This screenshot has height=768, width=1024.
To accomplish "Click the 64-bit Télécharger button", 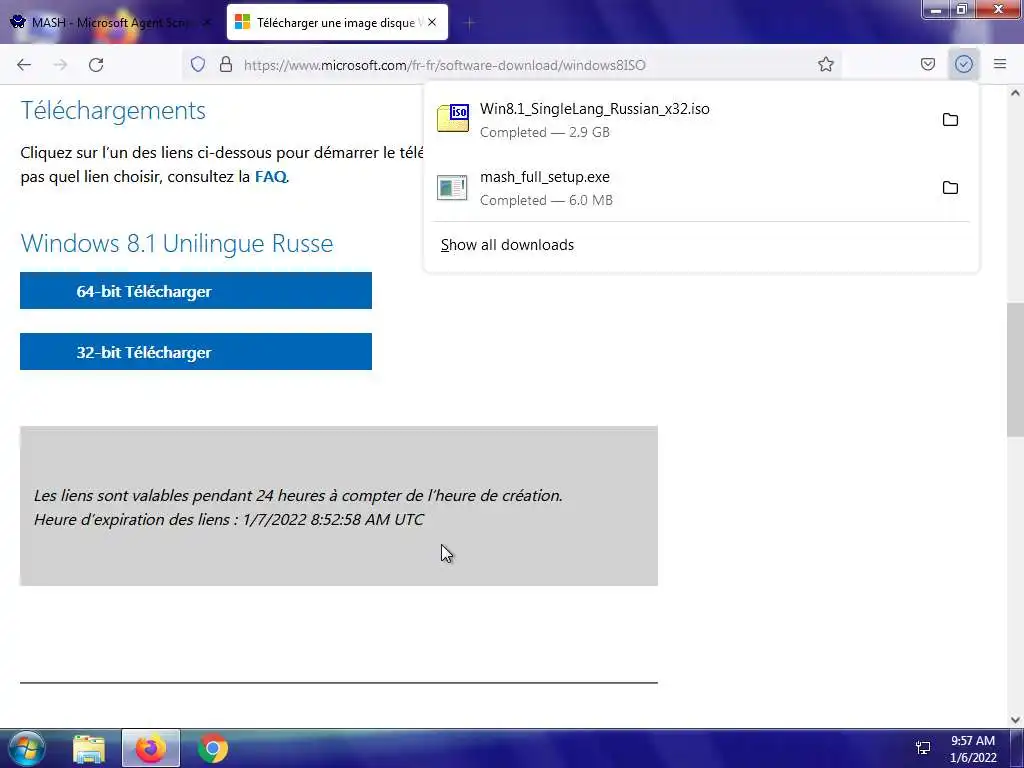I will (x=196, y=291).
